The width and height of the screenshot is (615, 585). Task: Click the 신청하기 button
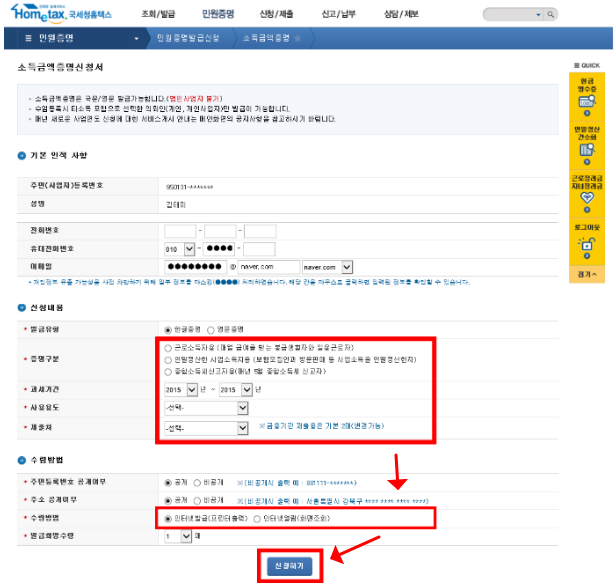coord(289,567)
